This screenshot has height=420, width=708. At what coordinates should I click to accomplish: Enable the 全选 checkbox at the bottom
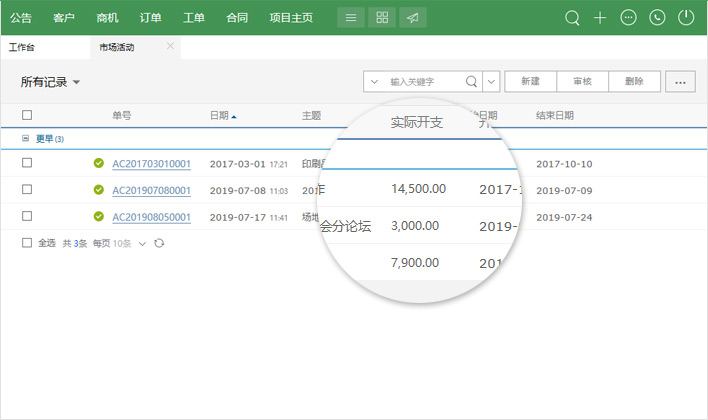point(27,243)
